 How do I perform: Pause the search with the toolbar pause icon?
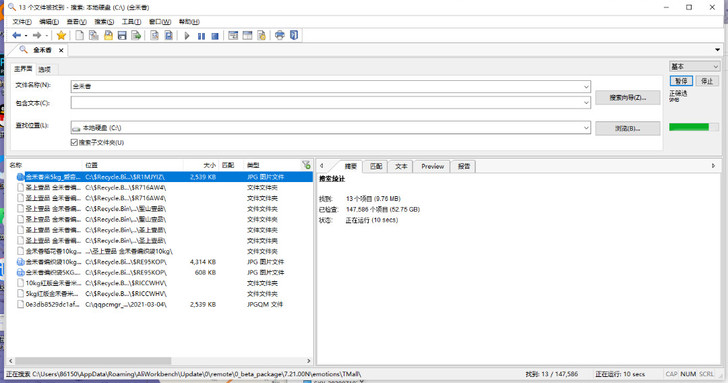(x=201, y=36)
